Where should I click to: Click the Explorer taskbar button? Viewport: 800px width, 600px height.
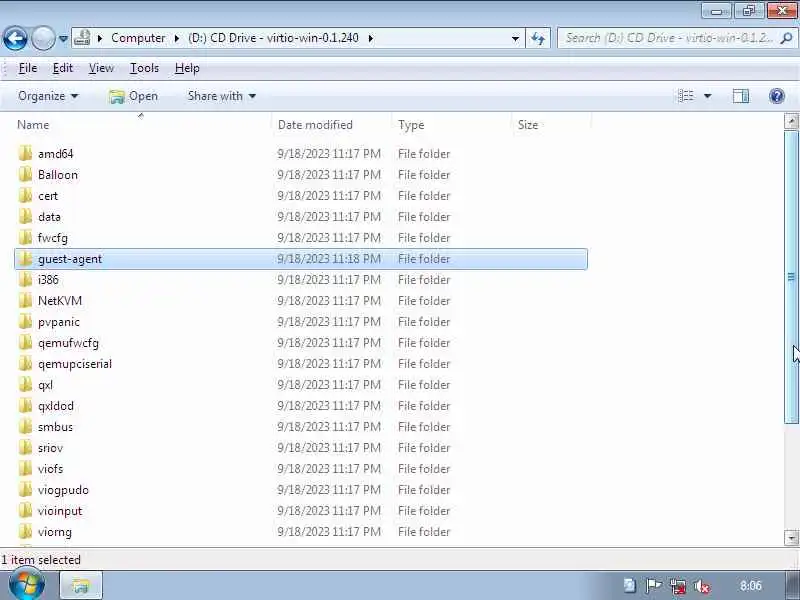(x=81, y=586)
